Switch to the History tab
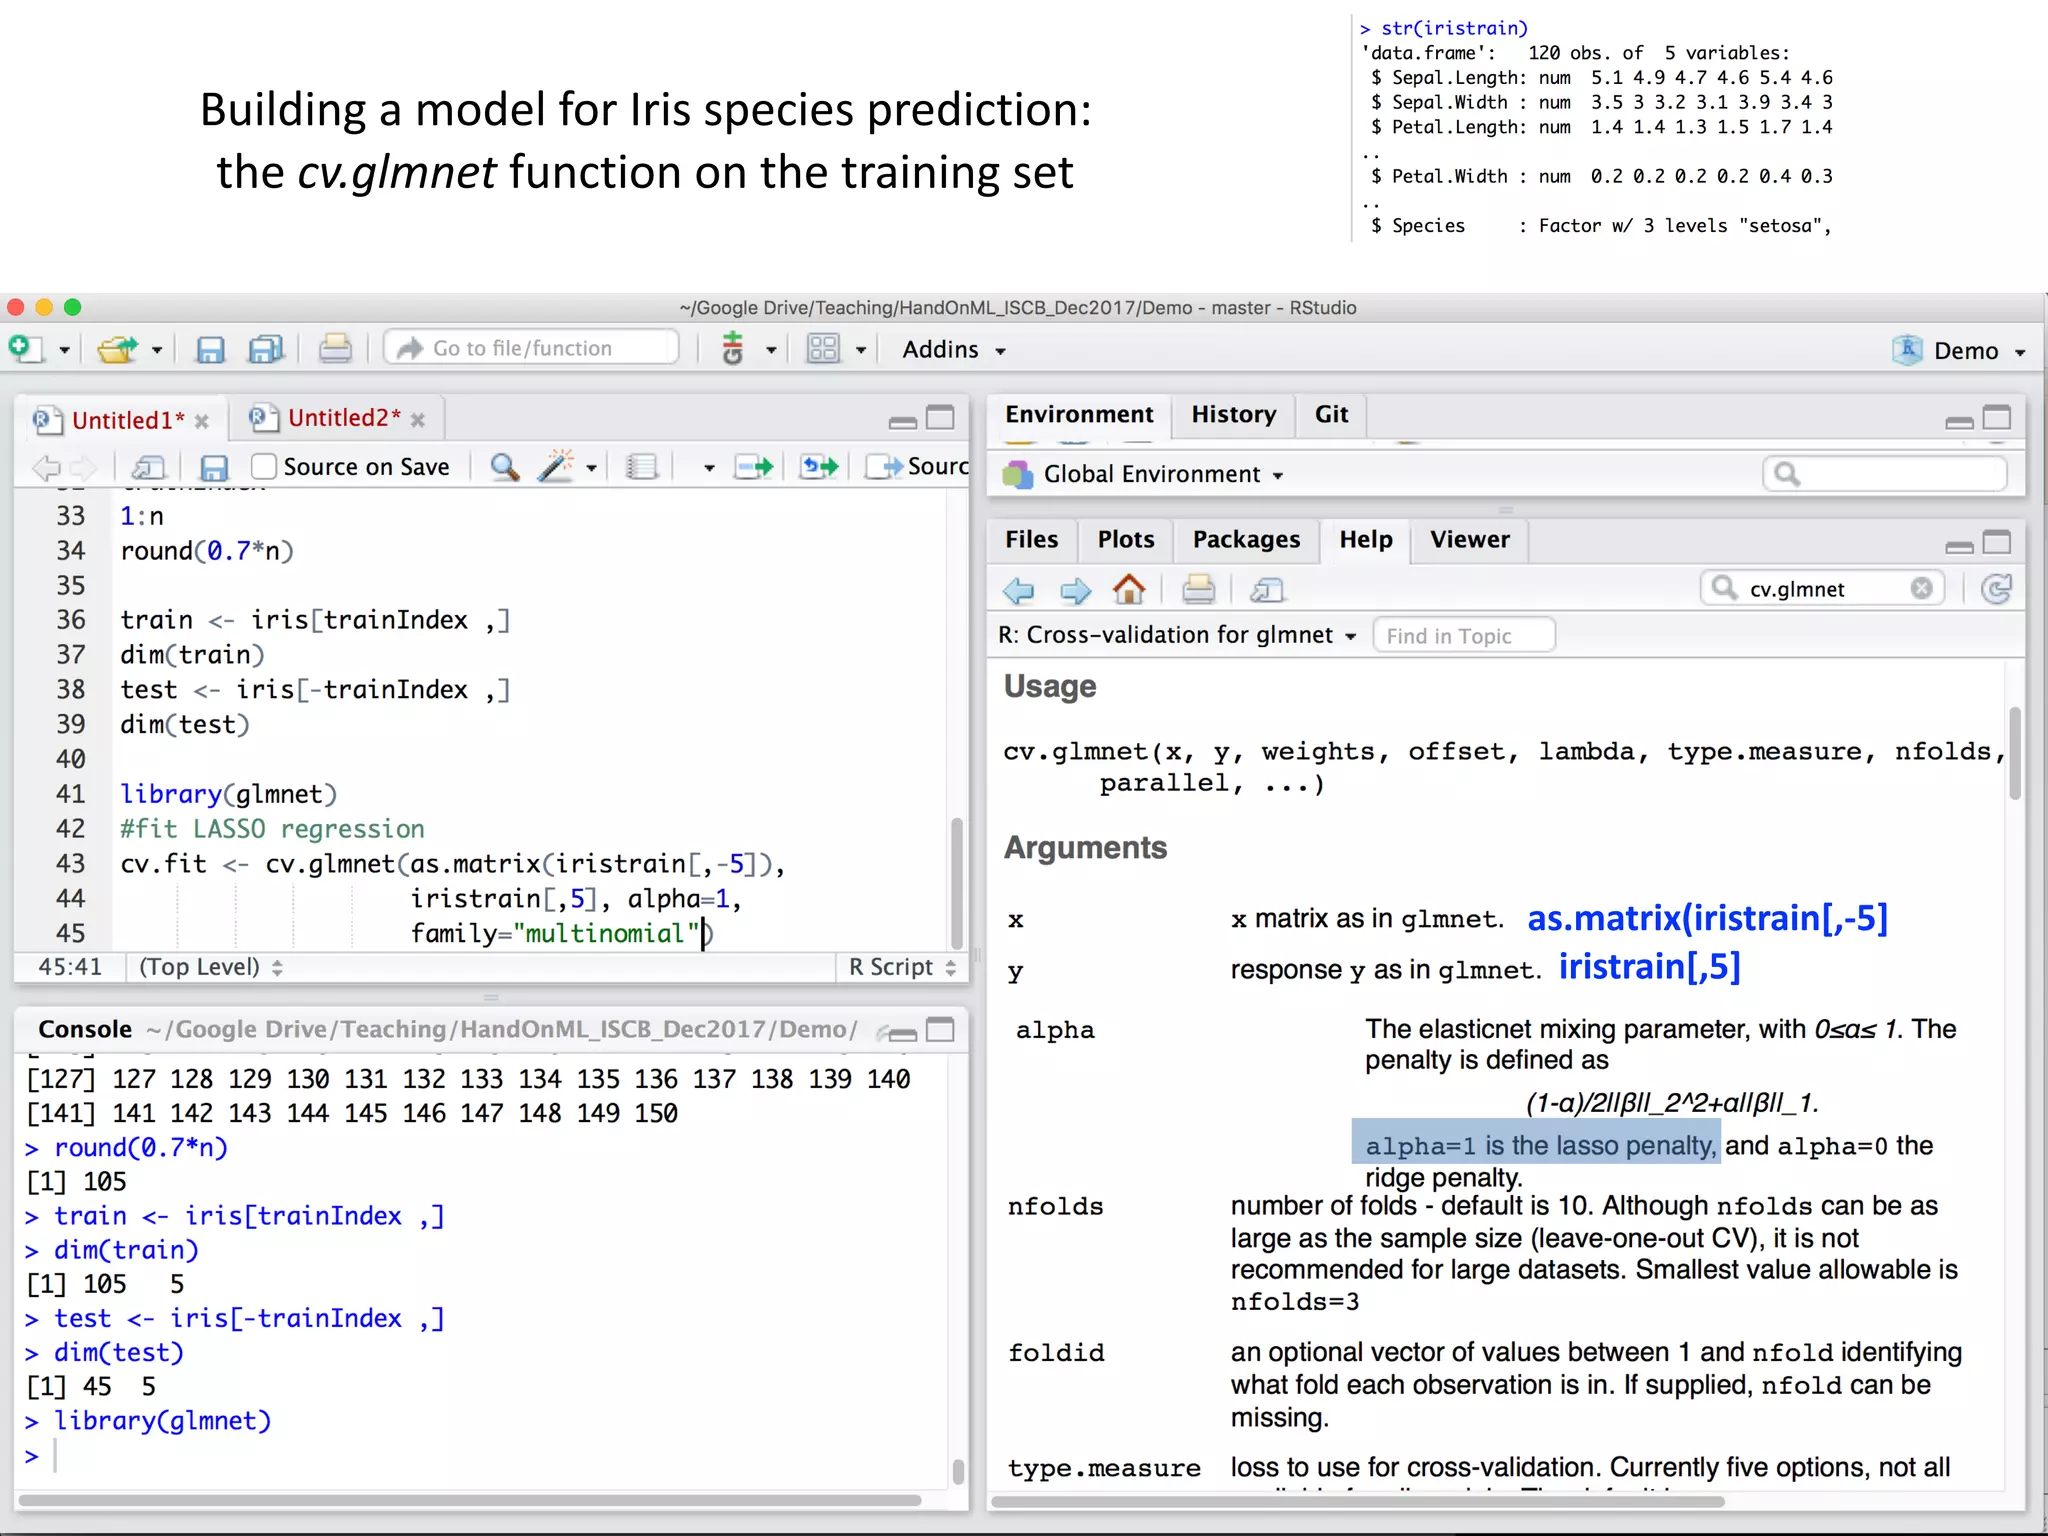This screenshot has height=1536, width=2048. pyautogui.click(x=1233, y=415)
